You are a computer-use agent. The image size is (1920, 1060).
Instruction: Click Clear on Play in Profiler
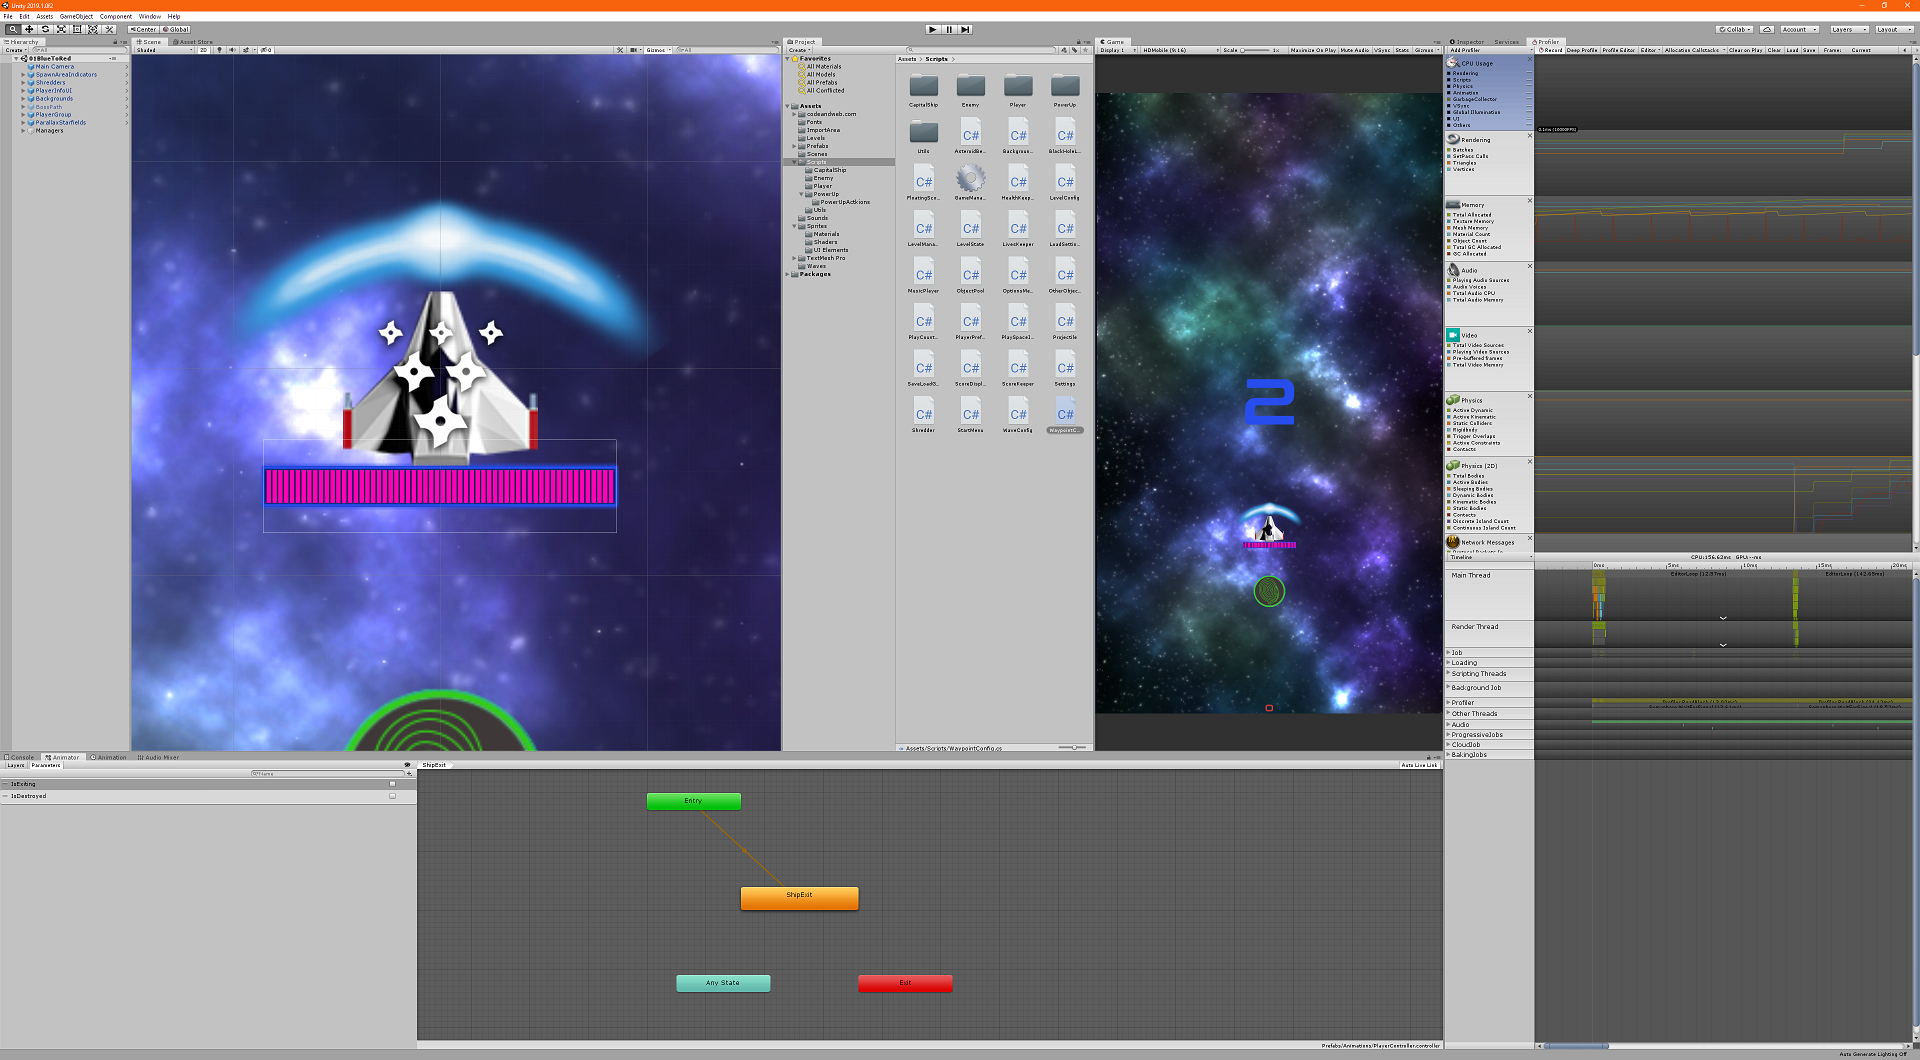(x=1746, y=49)
